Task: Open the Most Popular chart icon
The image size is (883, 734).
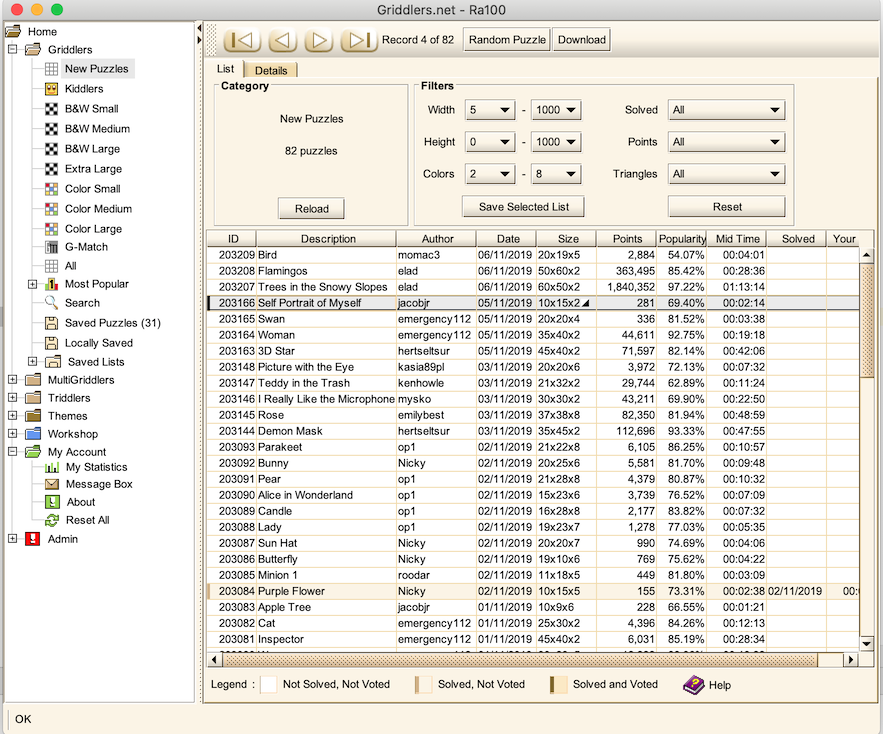Action: coord(51,284)
